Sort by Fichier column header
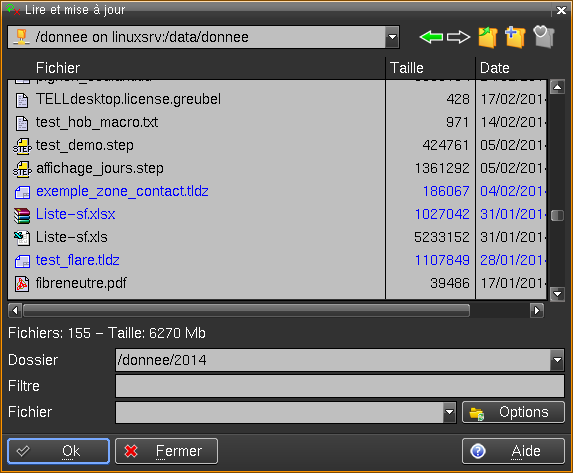This screenshot has height=473, width=573. coord(196,68)
